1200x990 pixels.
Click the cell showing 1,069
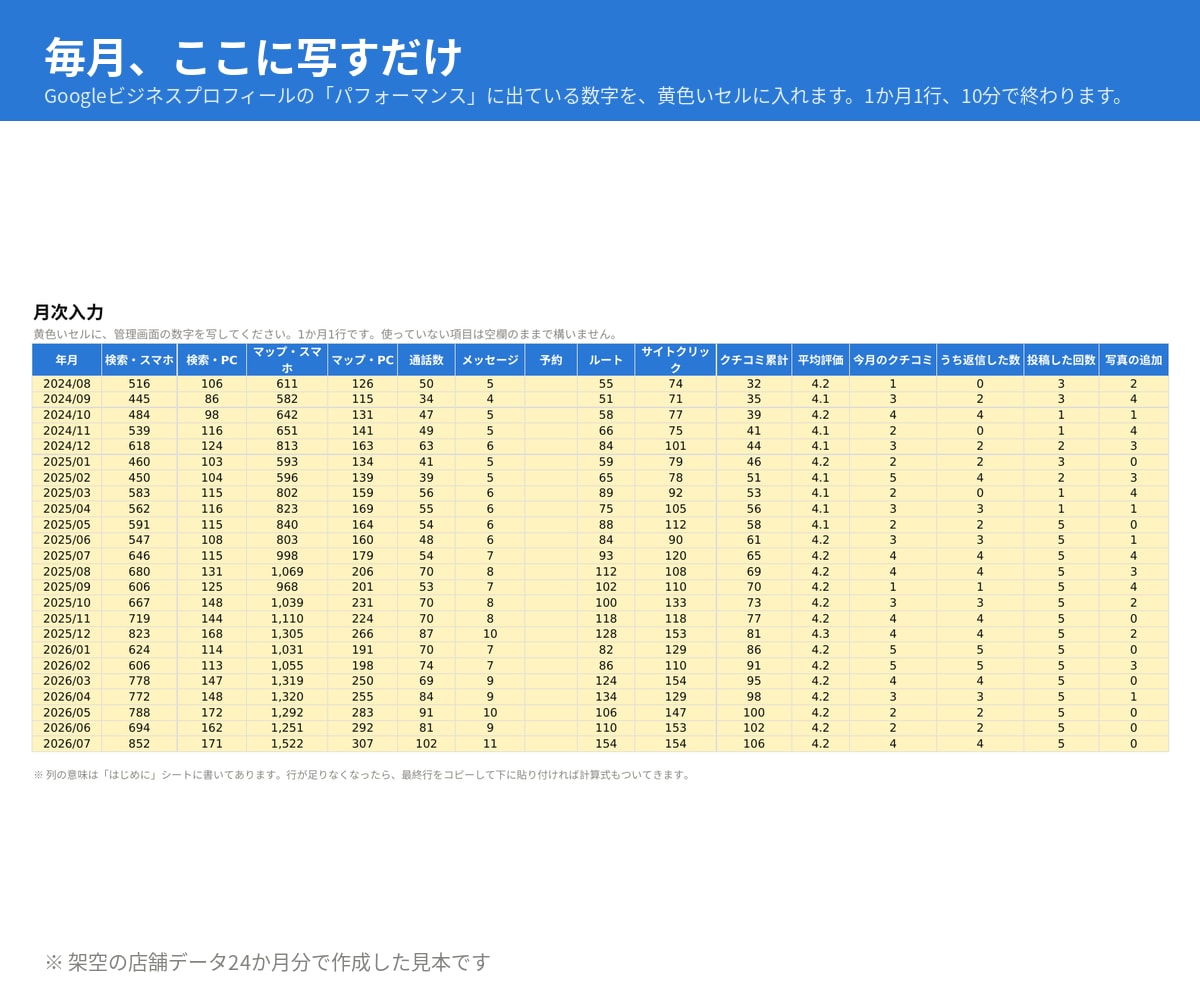[x=287, y=572]
